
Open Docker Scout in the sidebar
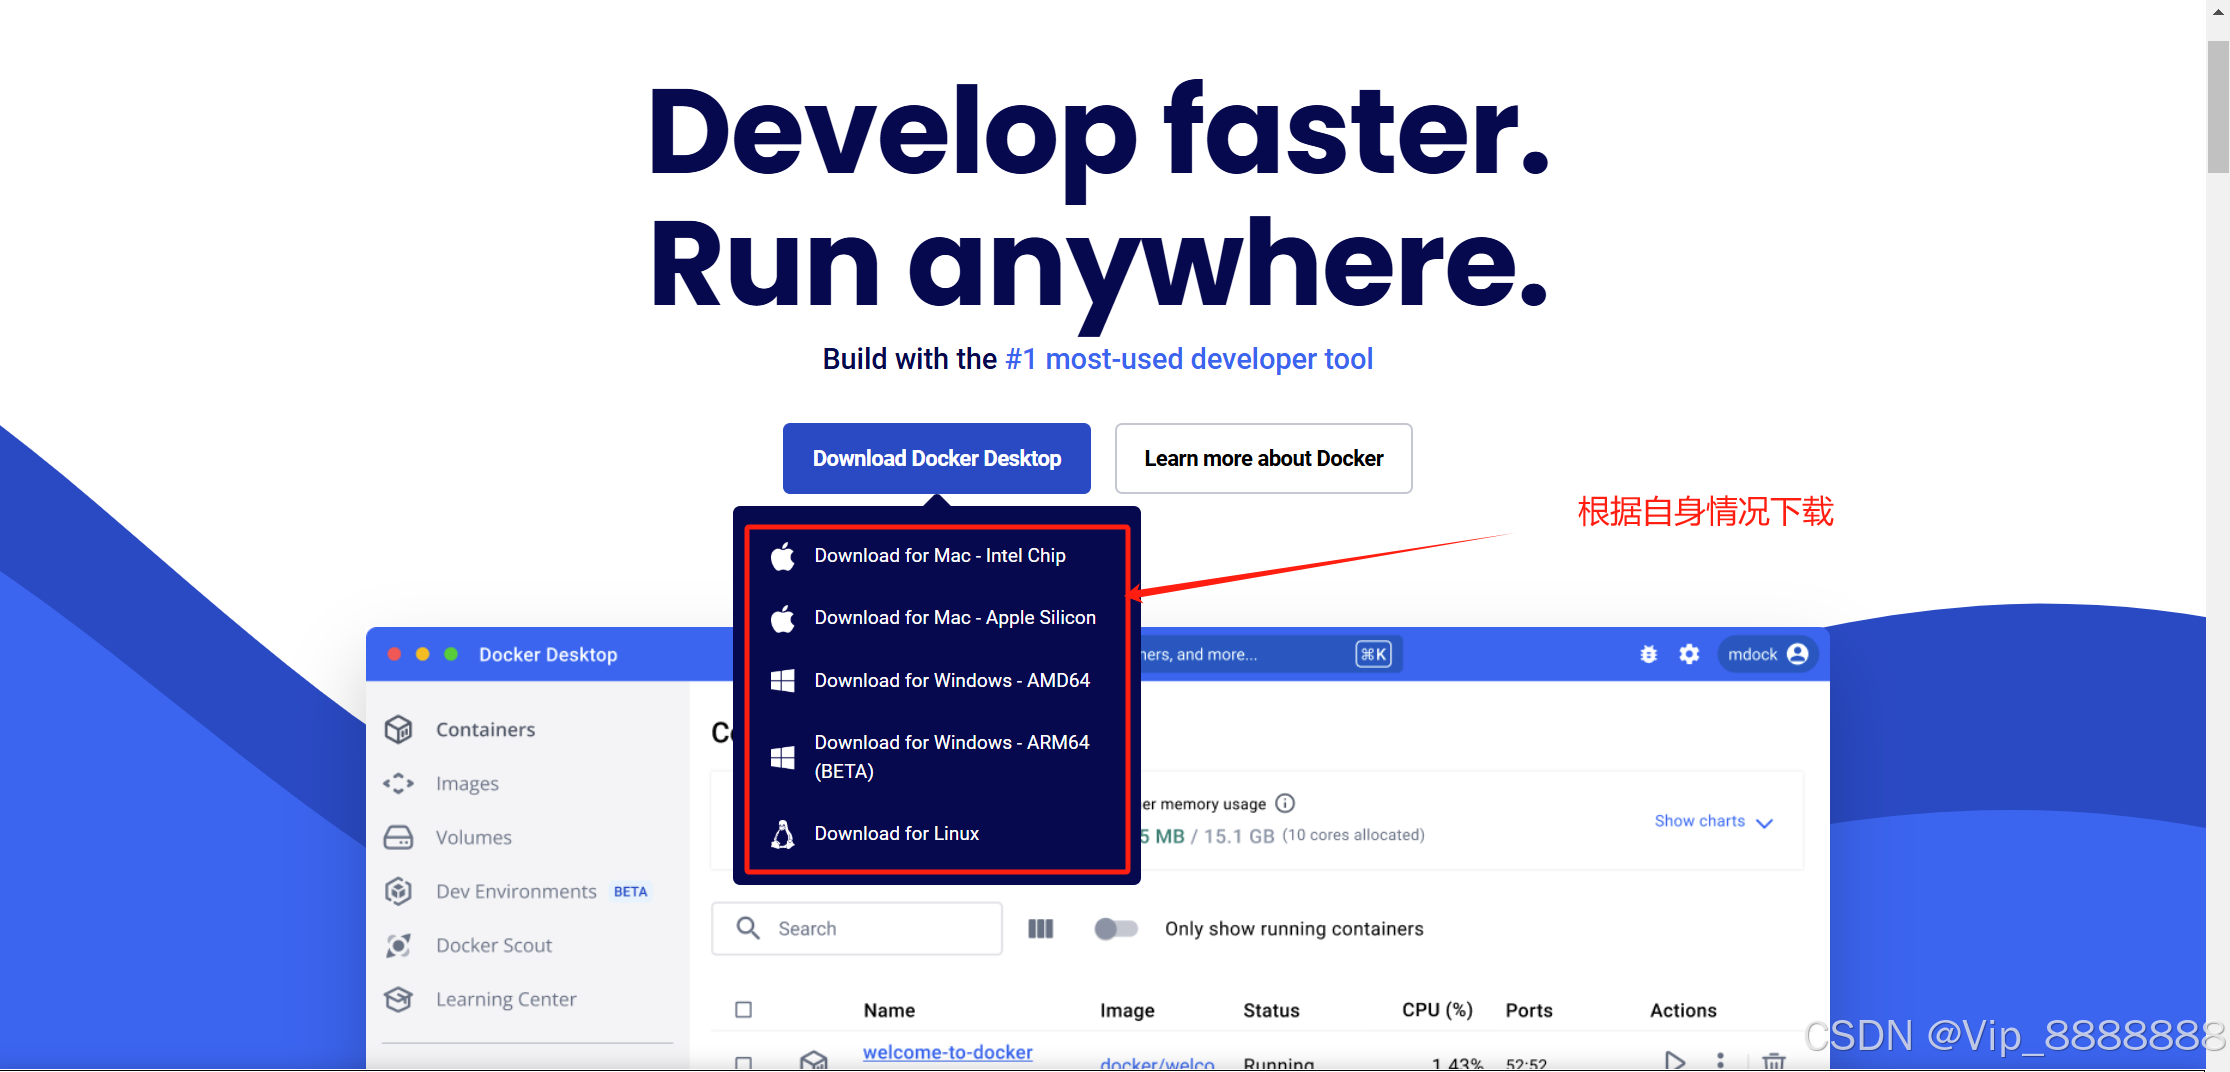493,946
